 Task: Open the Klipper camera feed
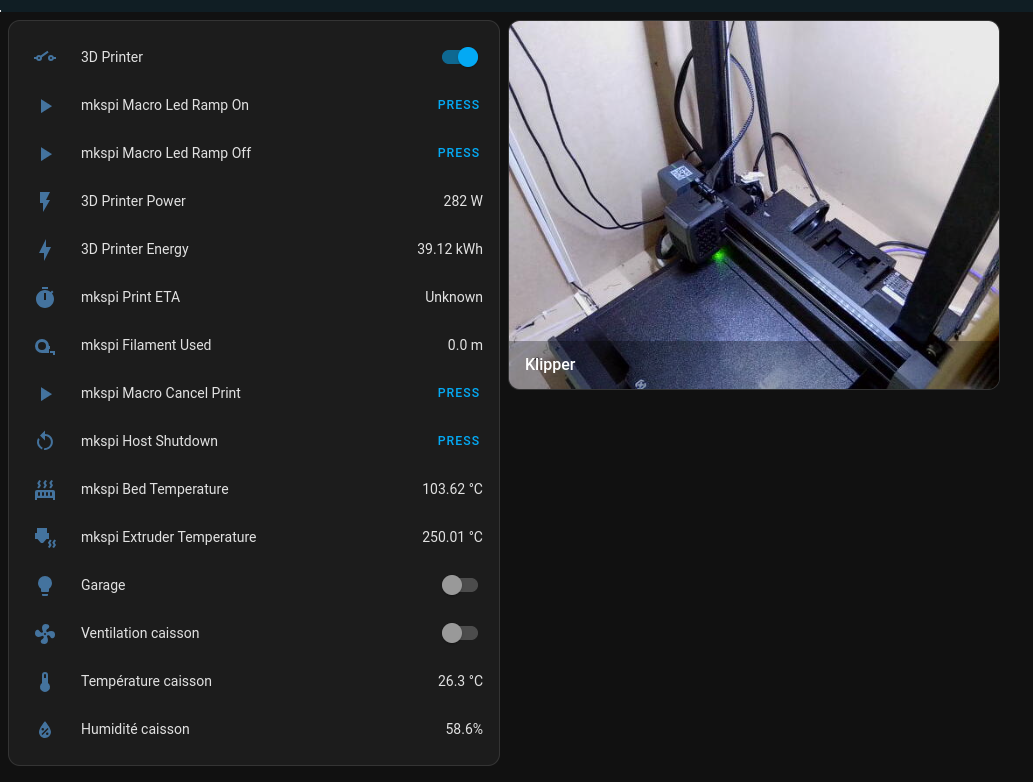pyautogui.click(x=754, y=205)
